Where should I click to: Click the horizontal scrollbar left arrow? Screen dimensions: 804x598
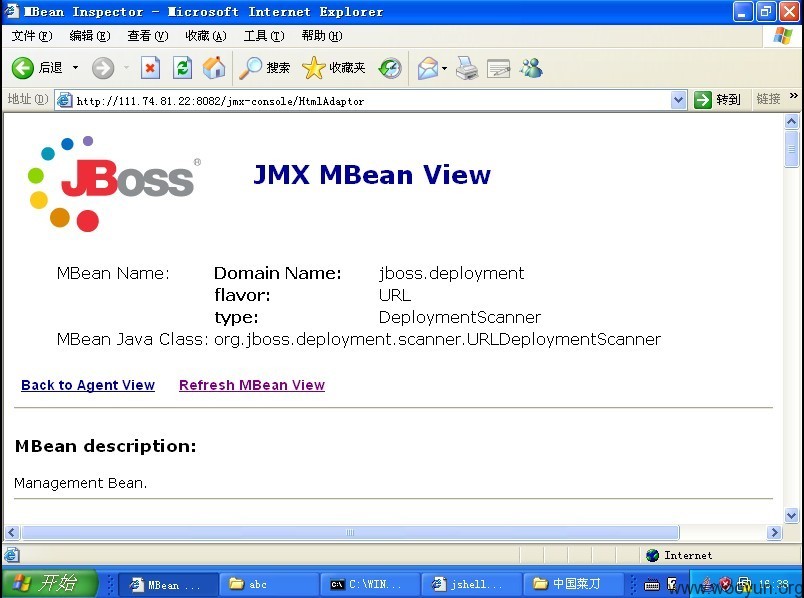click(12, 532)
